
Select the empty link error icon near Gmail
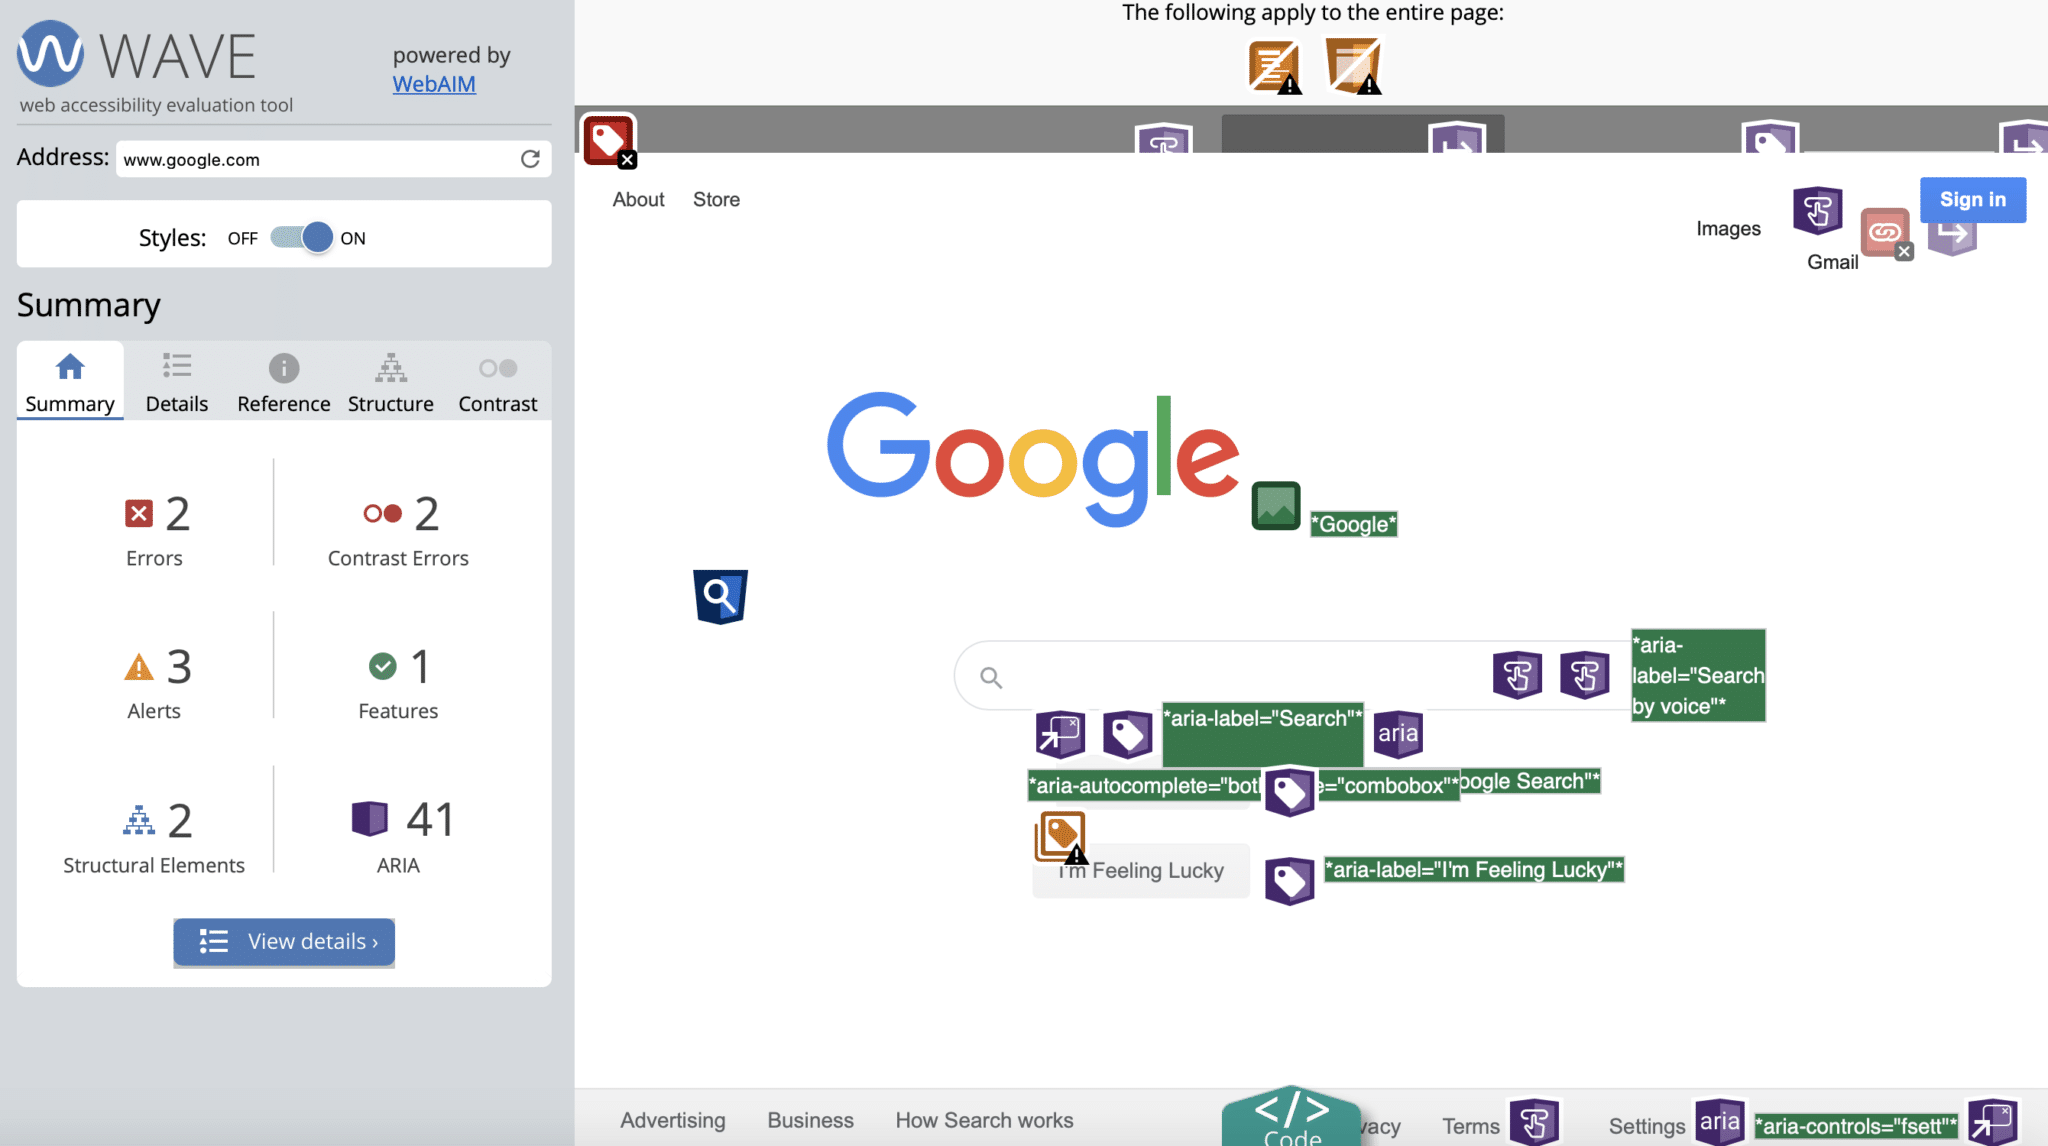tap(1886, 232)
